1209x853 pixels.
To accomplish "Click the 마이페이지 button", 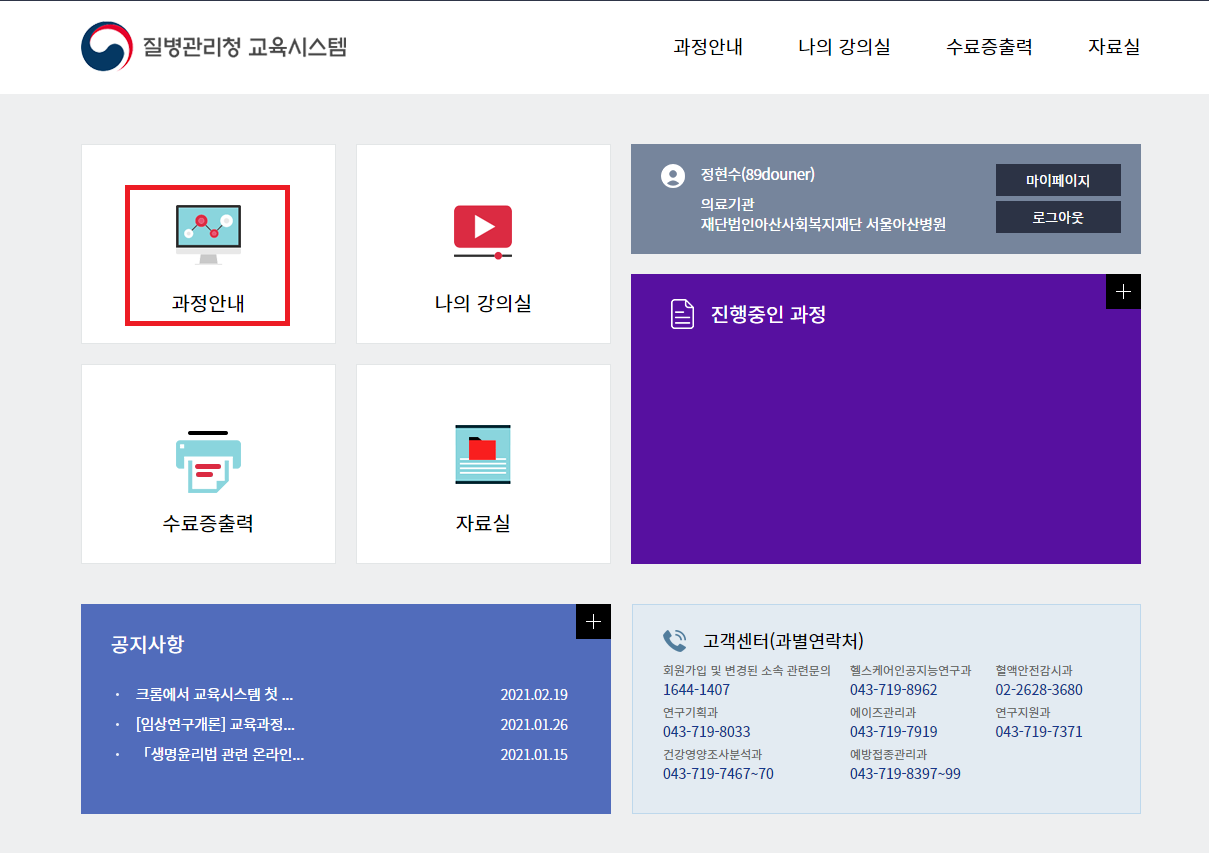I will (1058, 181).
